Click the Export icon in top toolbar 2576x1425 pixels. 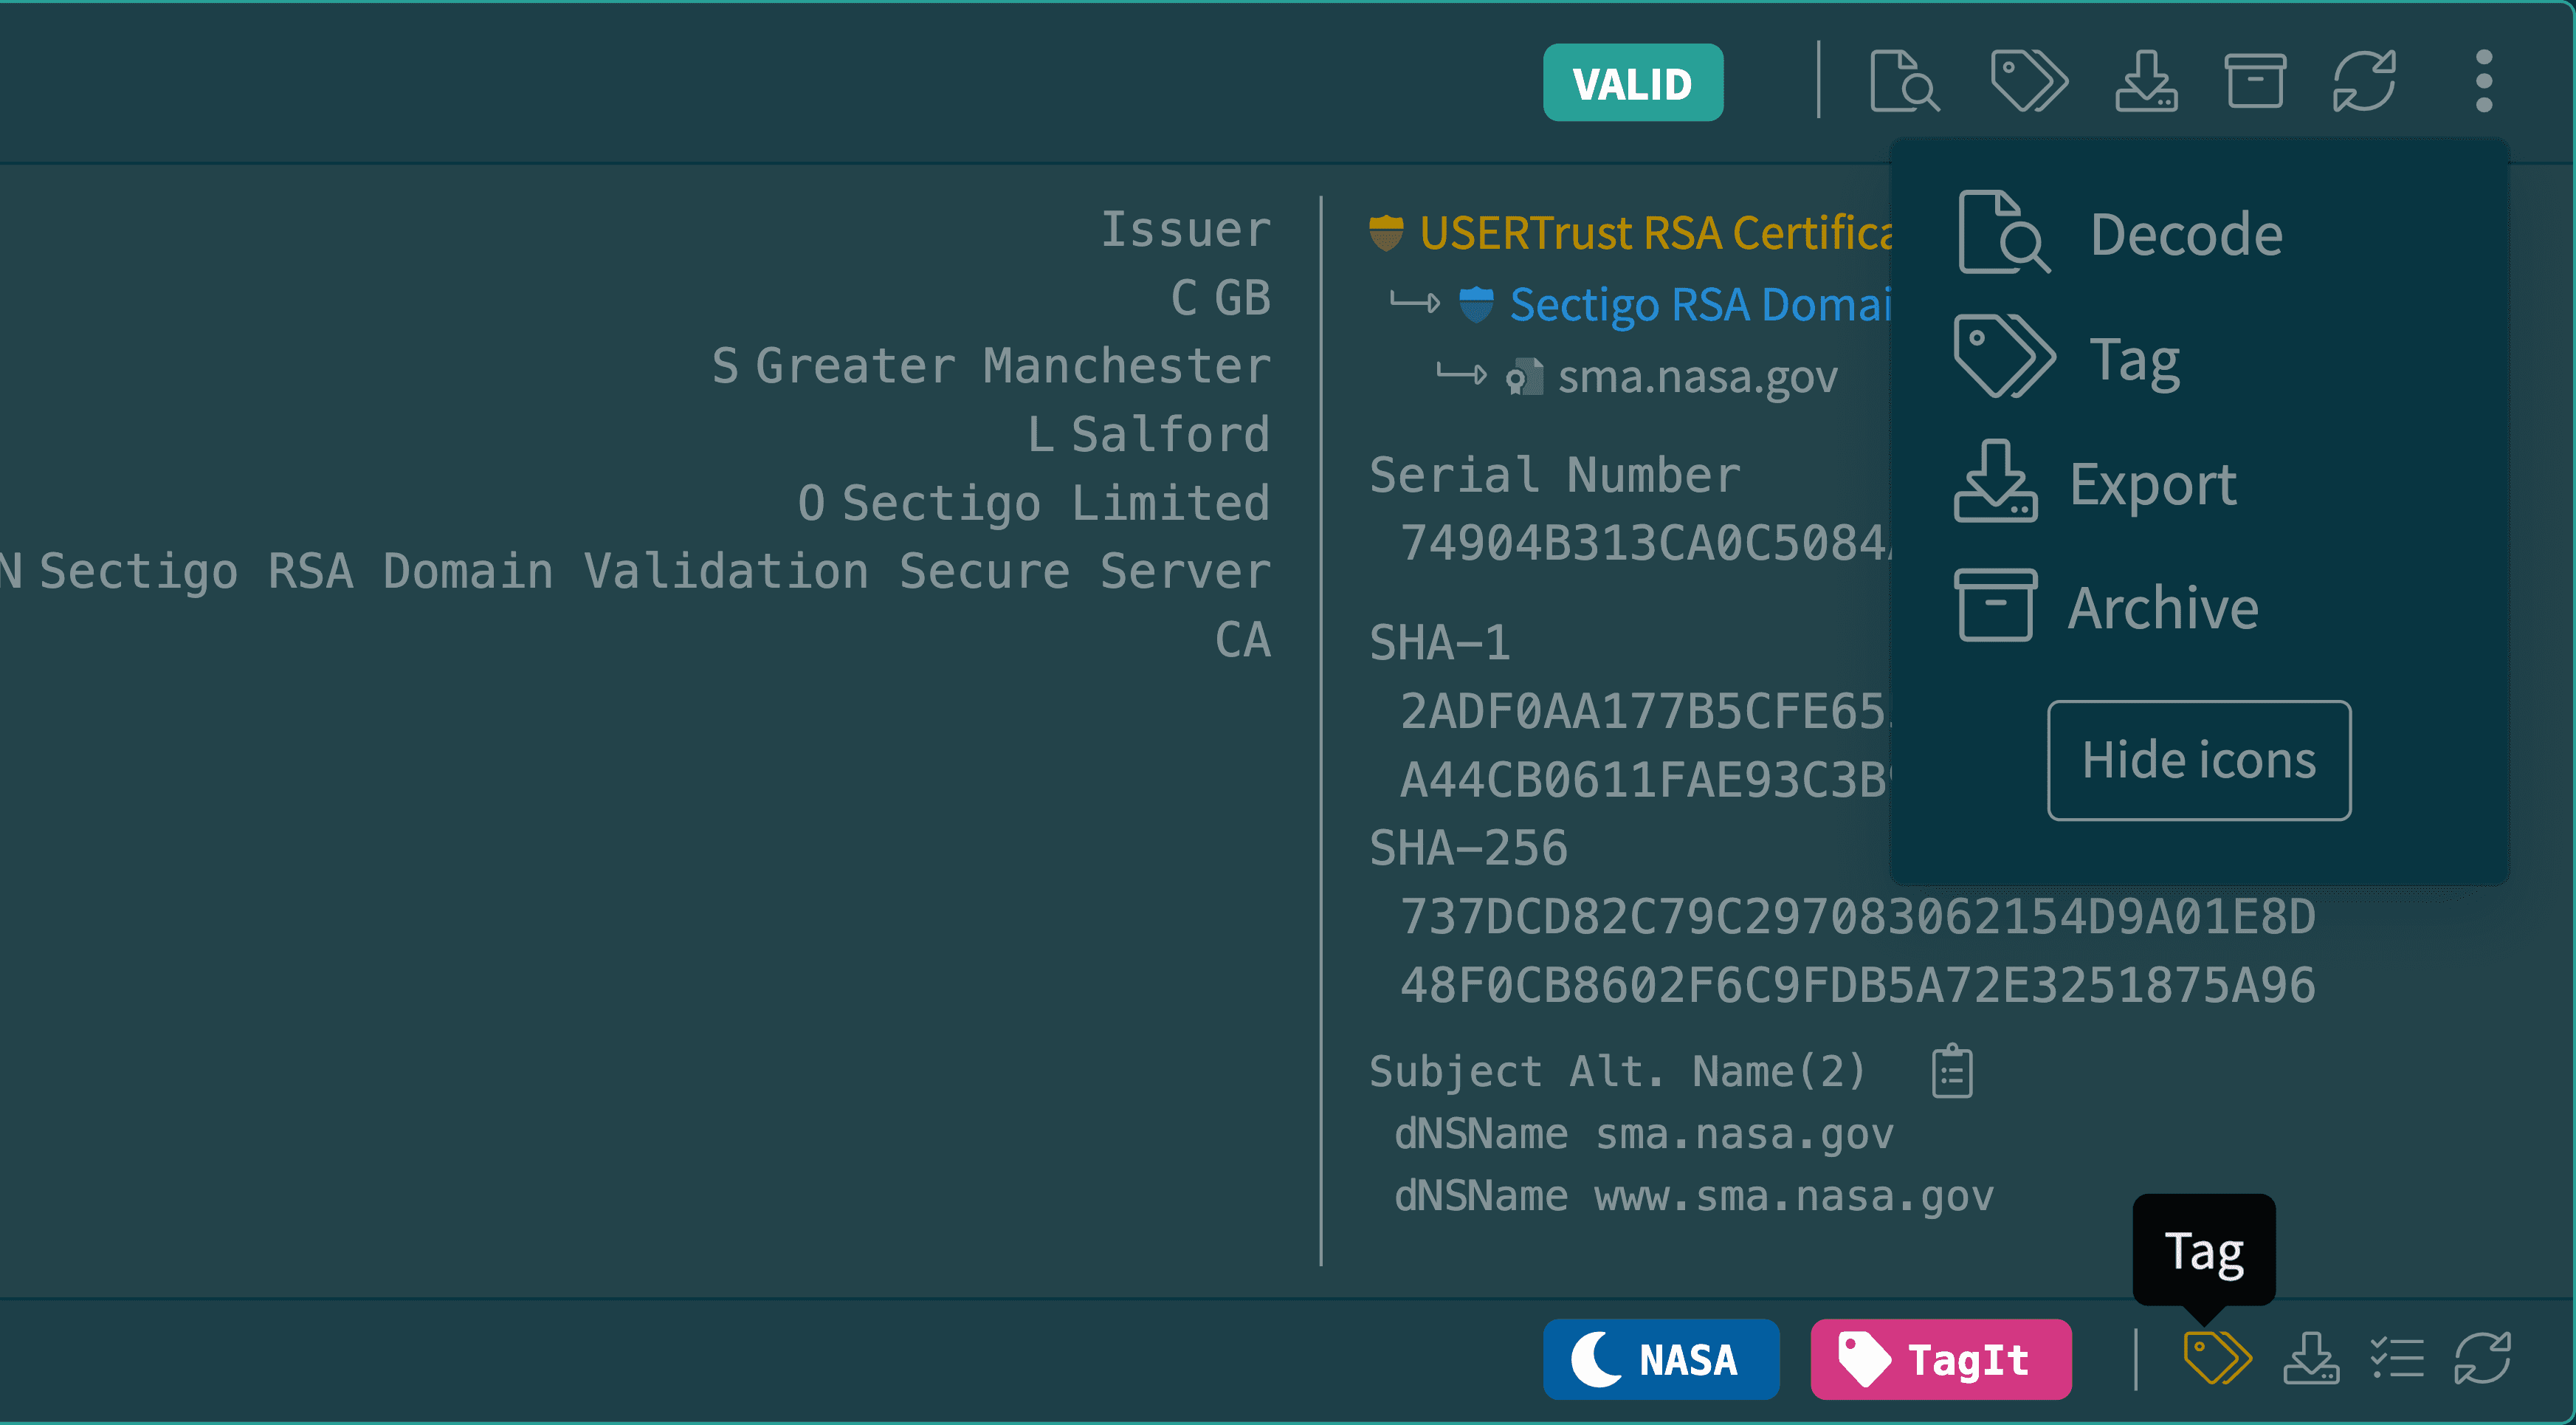(2146, 81)
